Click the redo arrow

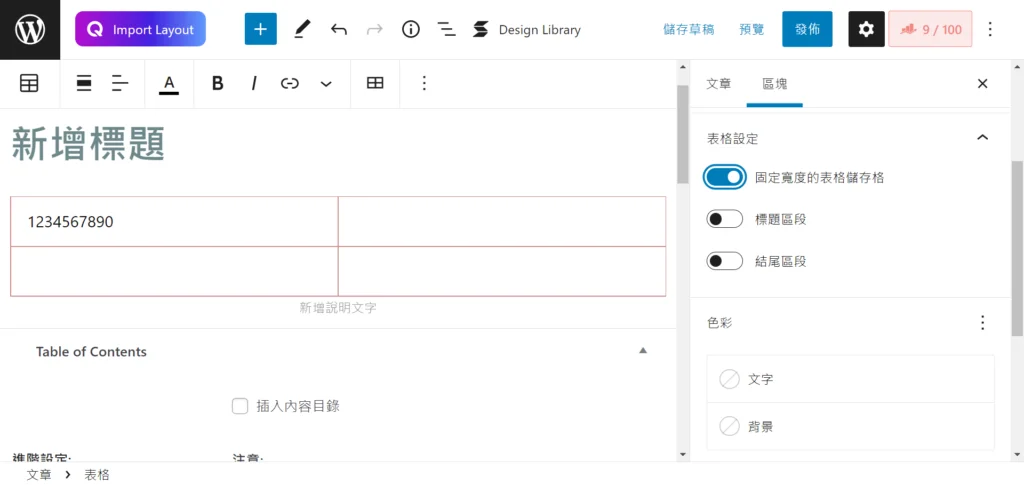(374, 29)
